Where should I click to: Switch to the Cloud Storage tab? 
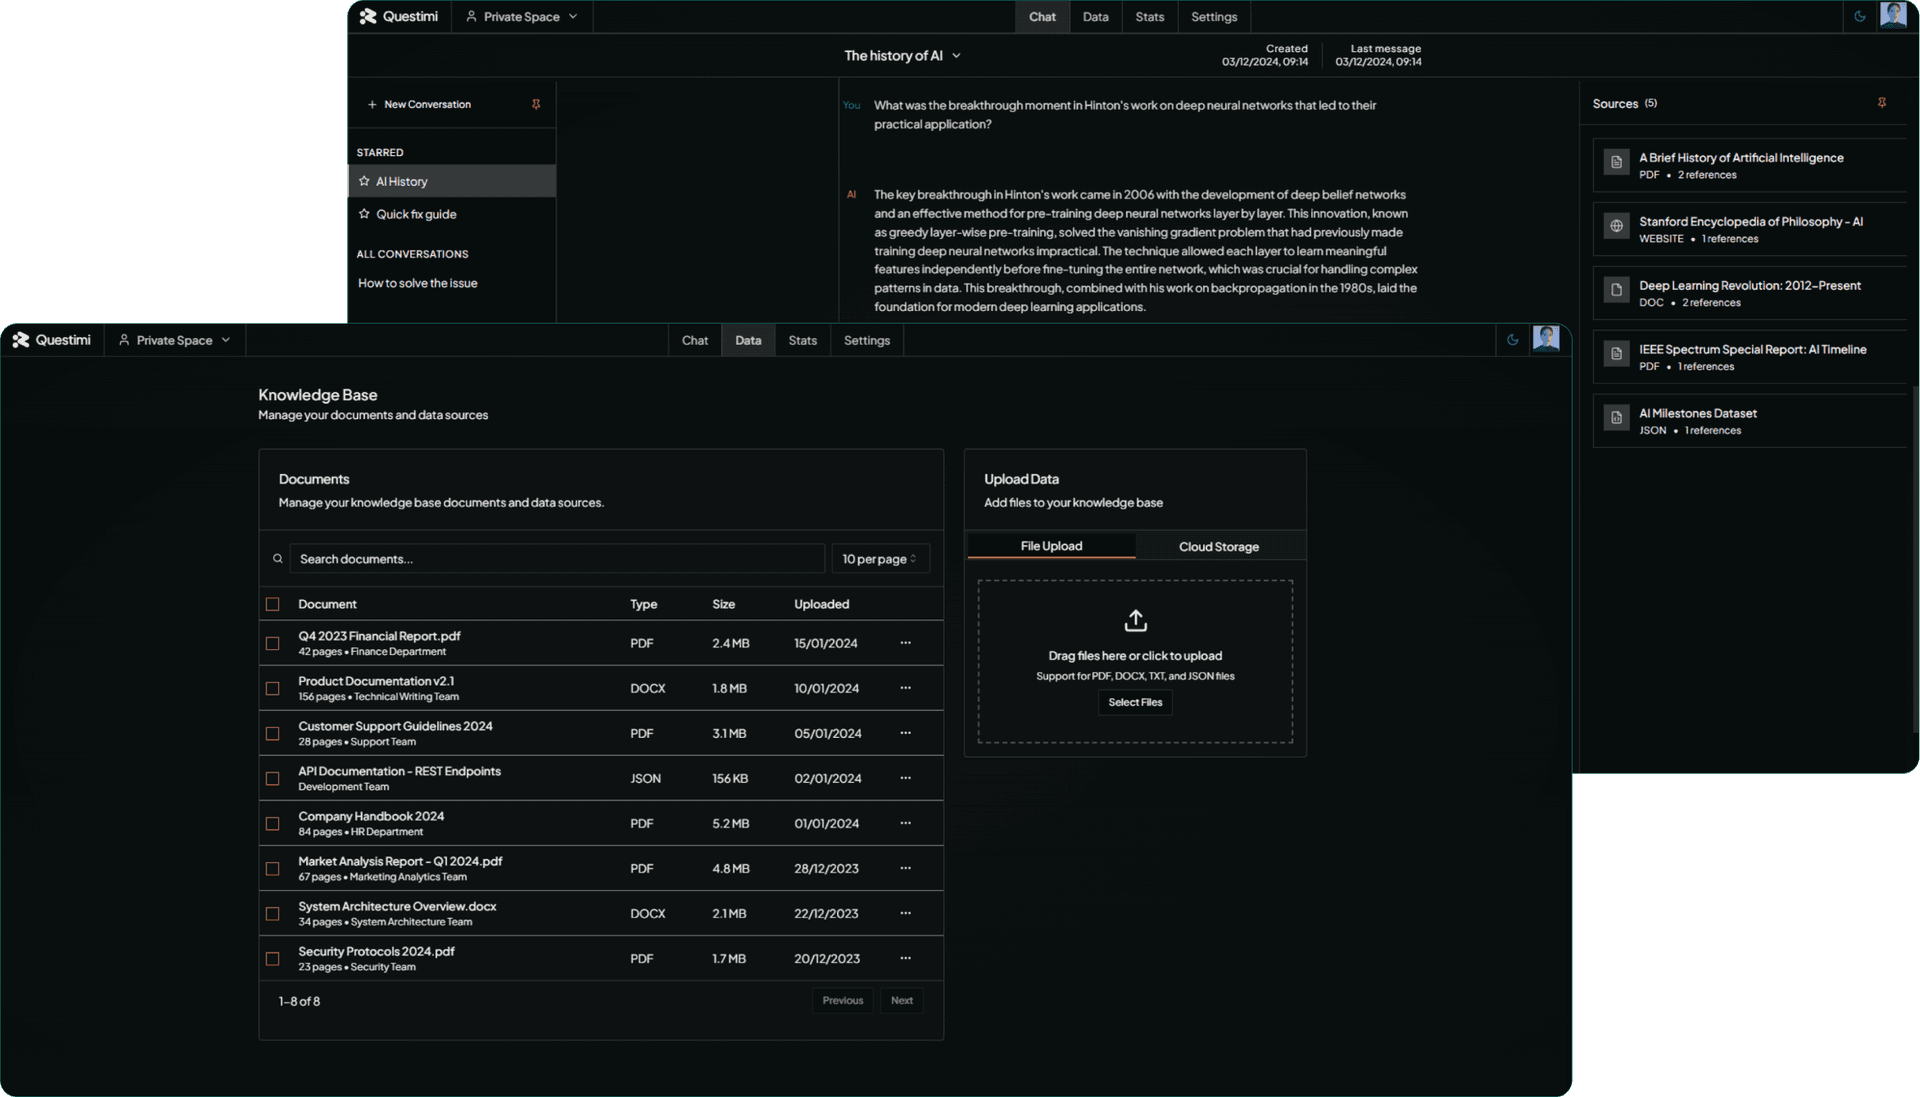[1218, 547]
